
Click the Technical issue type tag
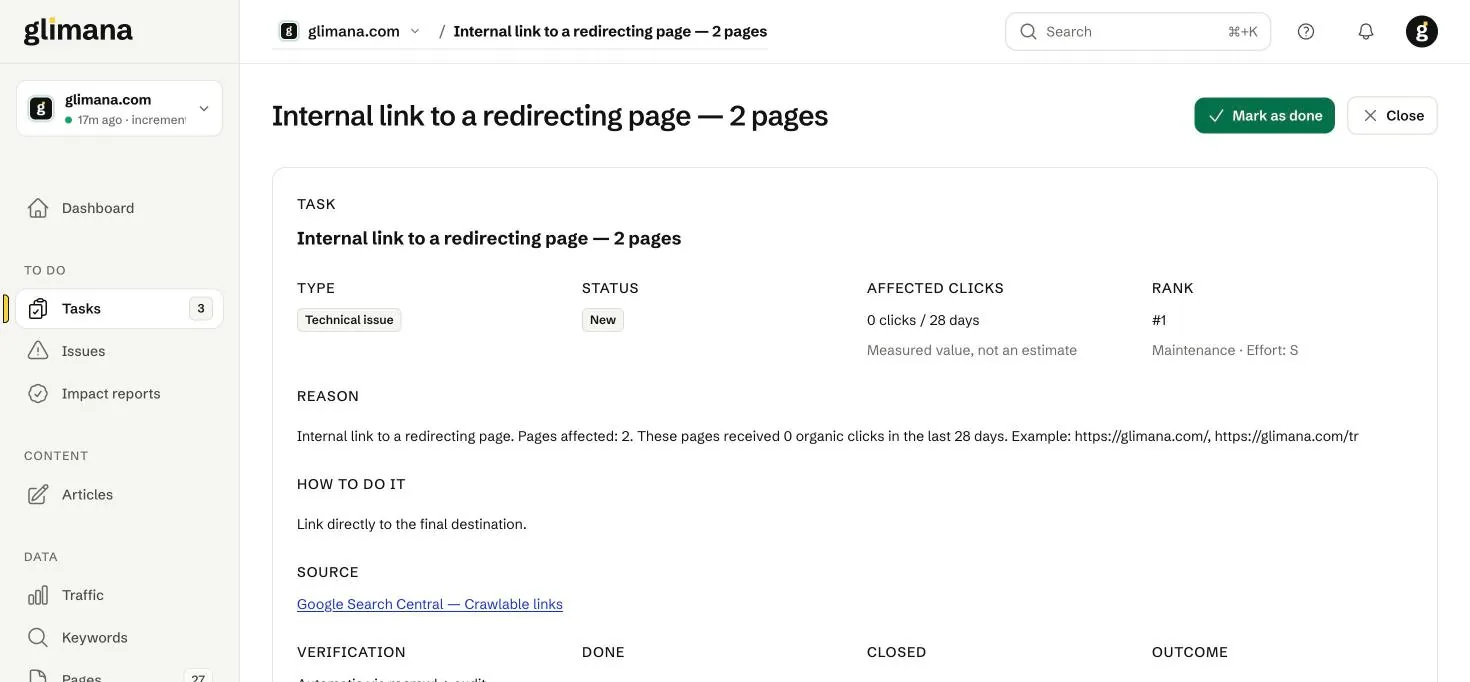coord(349,320)
